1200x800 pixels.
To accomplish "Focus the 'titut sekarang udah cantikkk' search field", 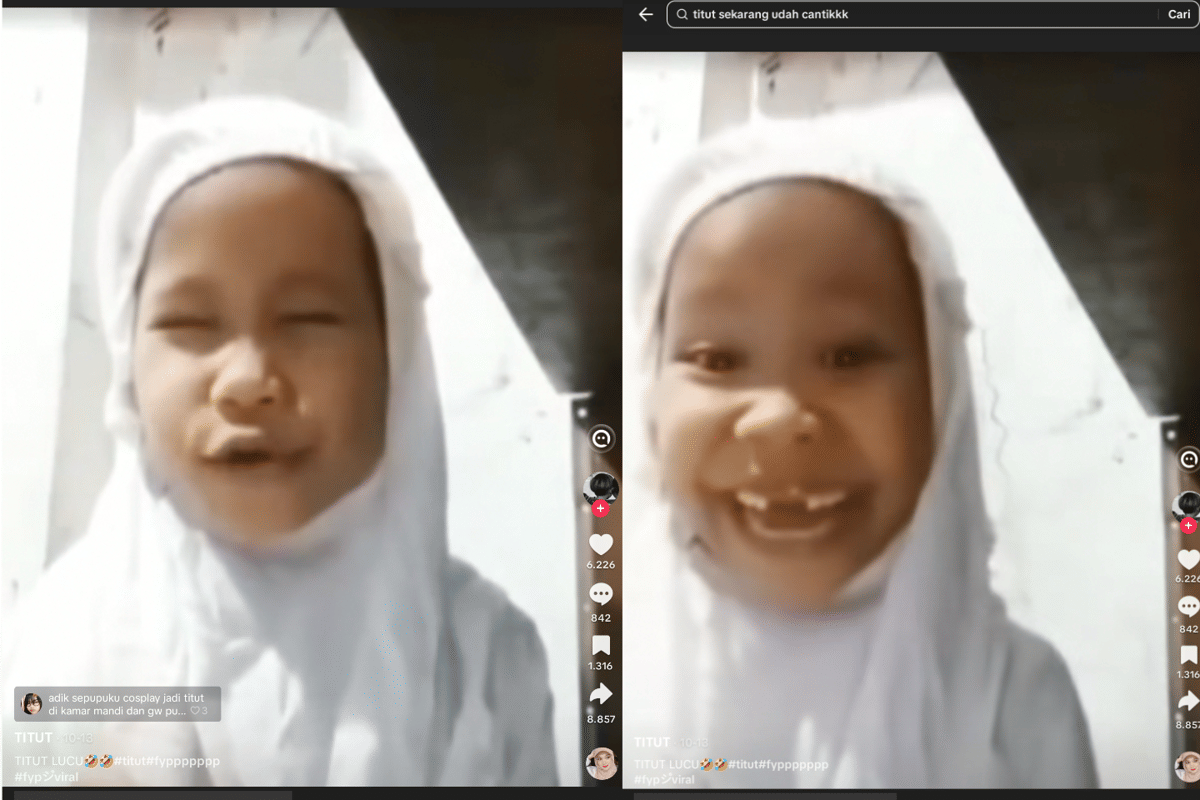I will click(930, 15).
